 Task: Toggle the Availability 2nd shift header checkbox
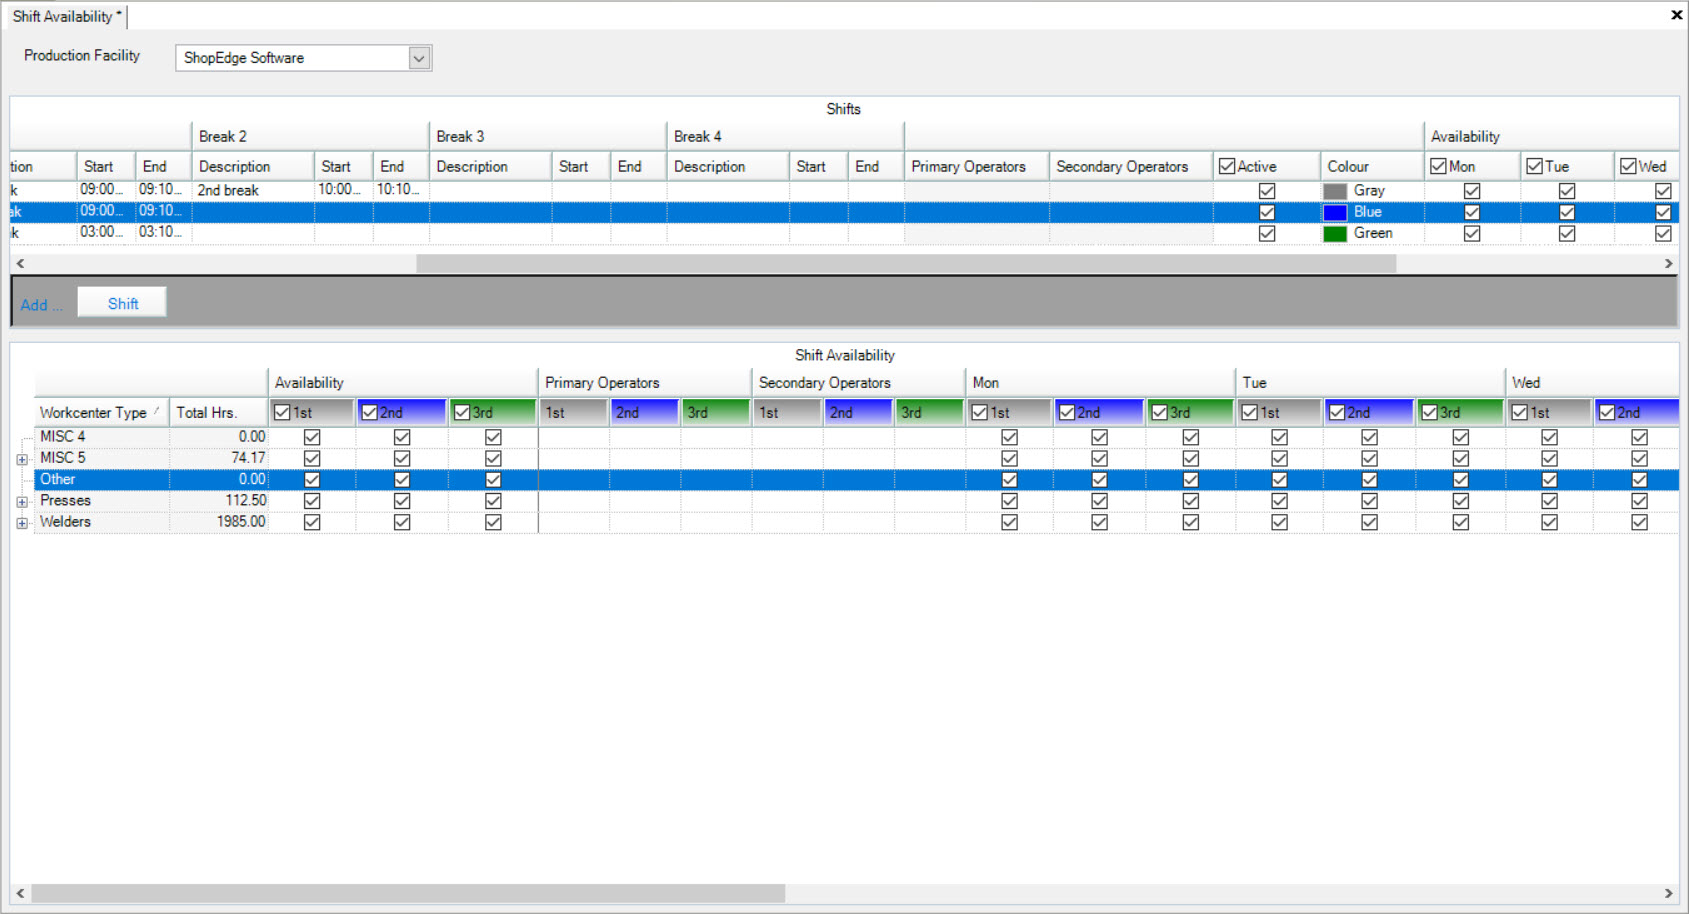369,412
